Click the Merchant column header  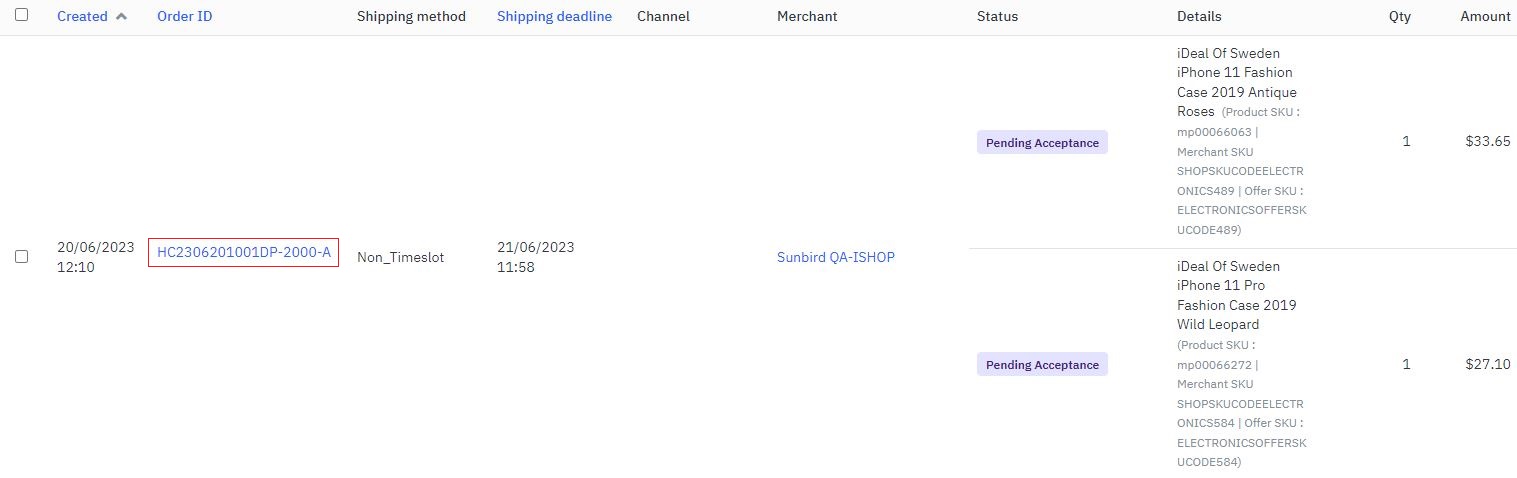[807, 17]
